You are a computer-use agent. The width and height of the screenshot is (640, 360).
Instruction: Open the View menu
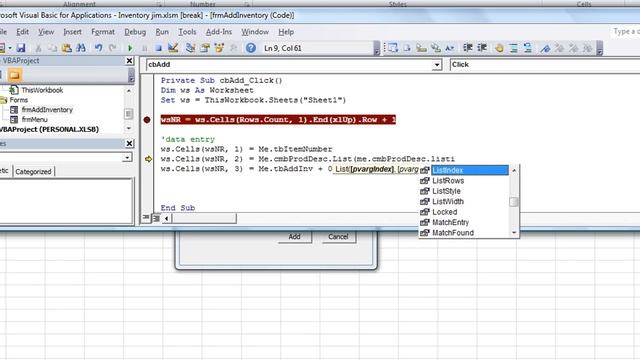(46, 32)
